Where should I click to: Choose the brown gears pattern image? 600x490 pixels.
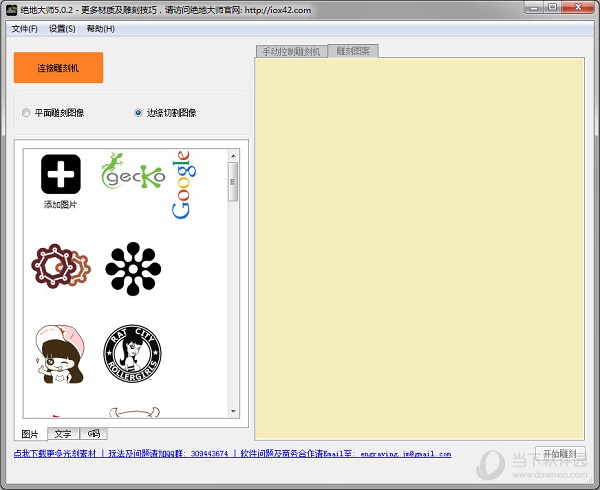tap(61, 266)
